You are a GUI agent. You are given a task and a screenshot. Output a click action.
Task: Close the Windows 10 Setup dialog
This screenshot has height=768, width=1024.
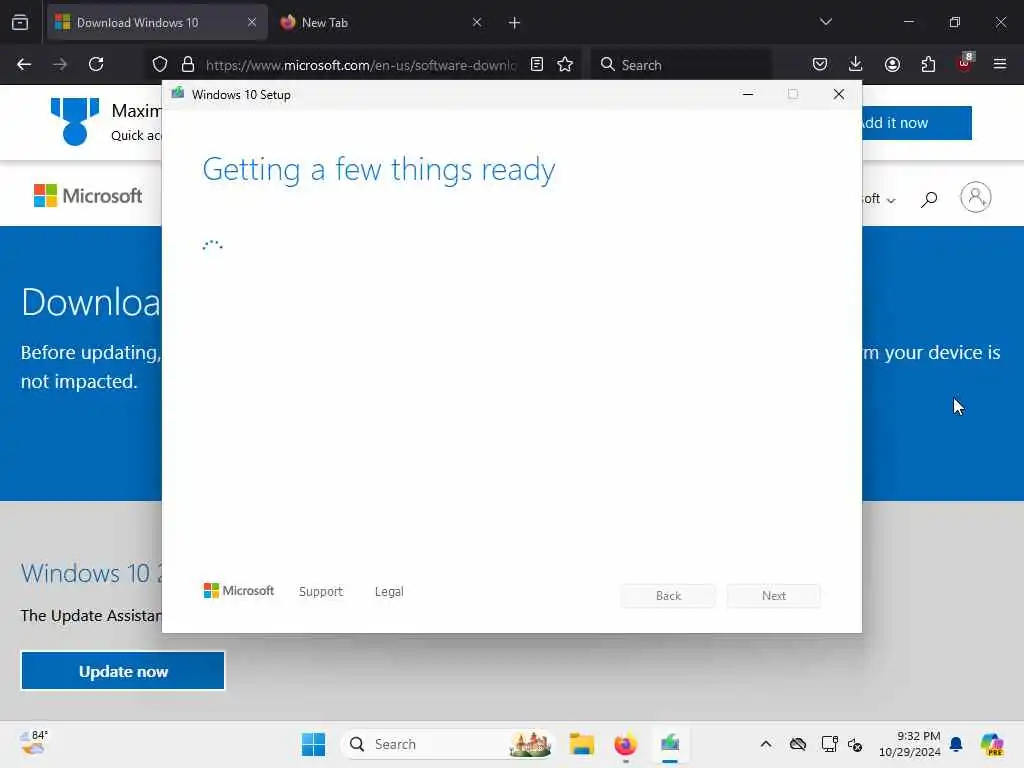point(839,94)
